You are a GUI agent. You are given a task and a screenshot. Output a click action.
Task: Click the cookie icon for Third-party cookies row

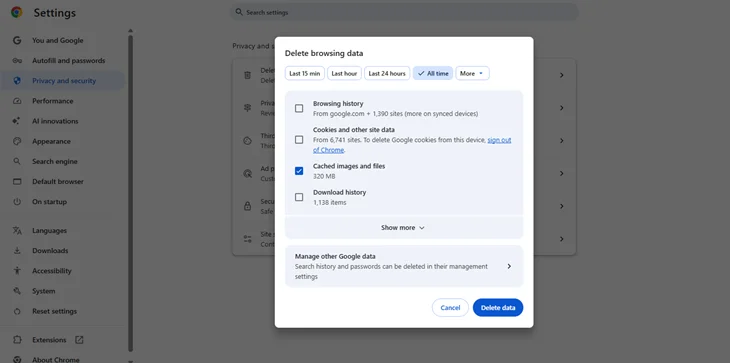(x=248, y=141)
